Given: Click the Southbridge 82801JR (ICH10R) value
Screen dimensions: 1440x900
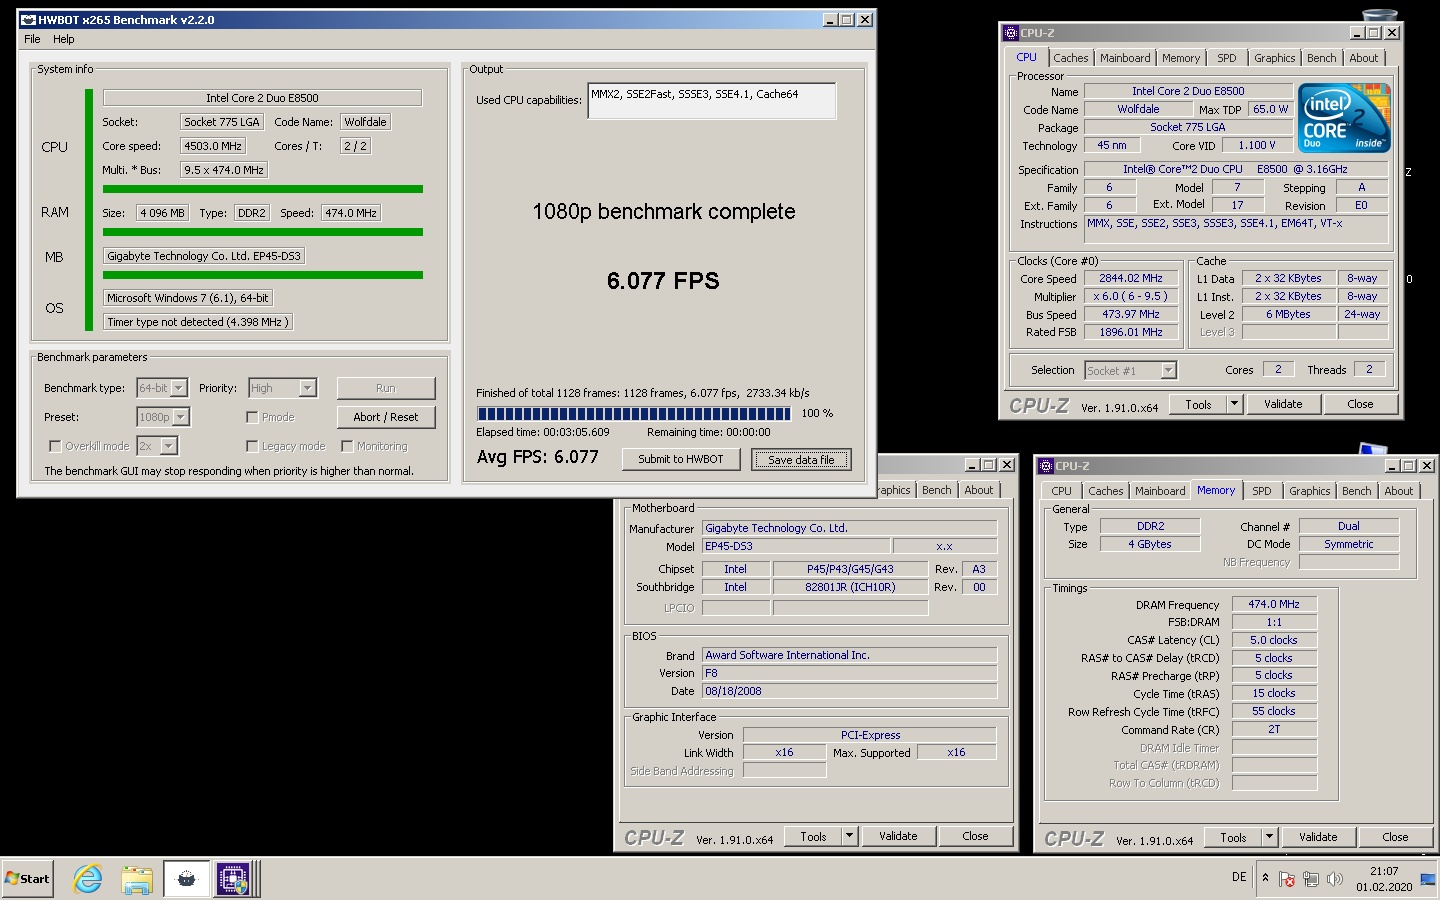Looking at the screenshot, I should click(x=850, y=587).
